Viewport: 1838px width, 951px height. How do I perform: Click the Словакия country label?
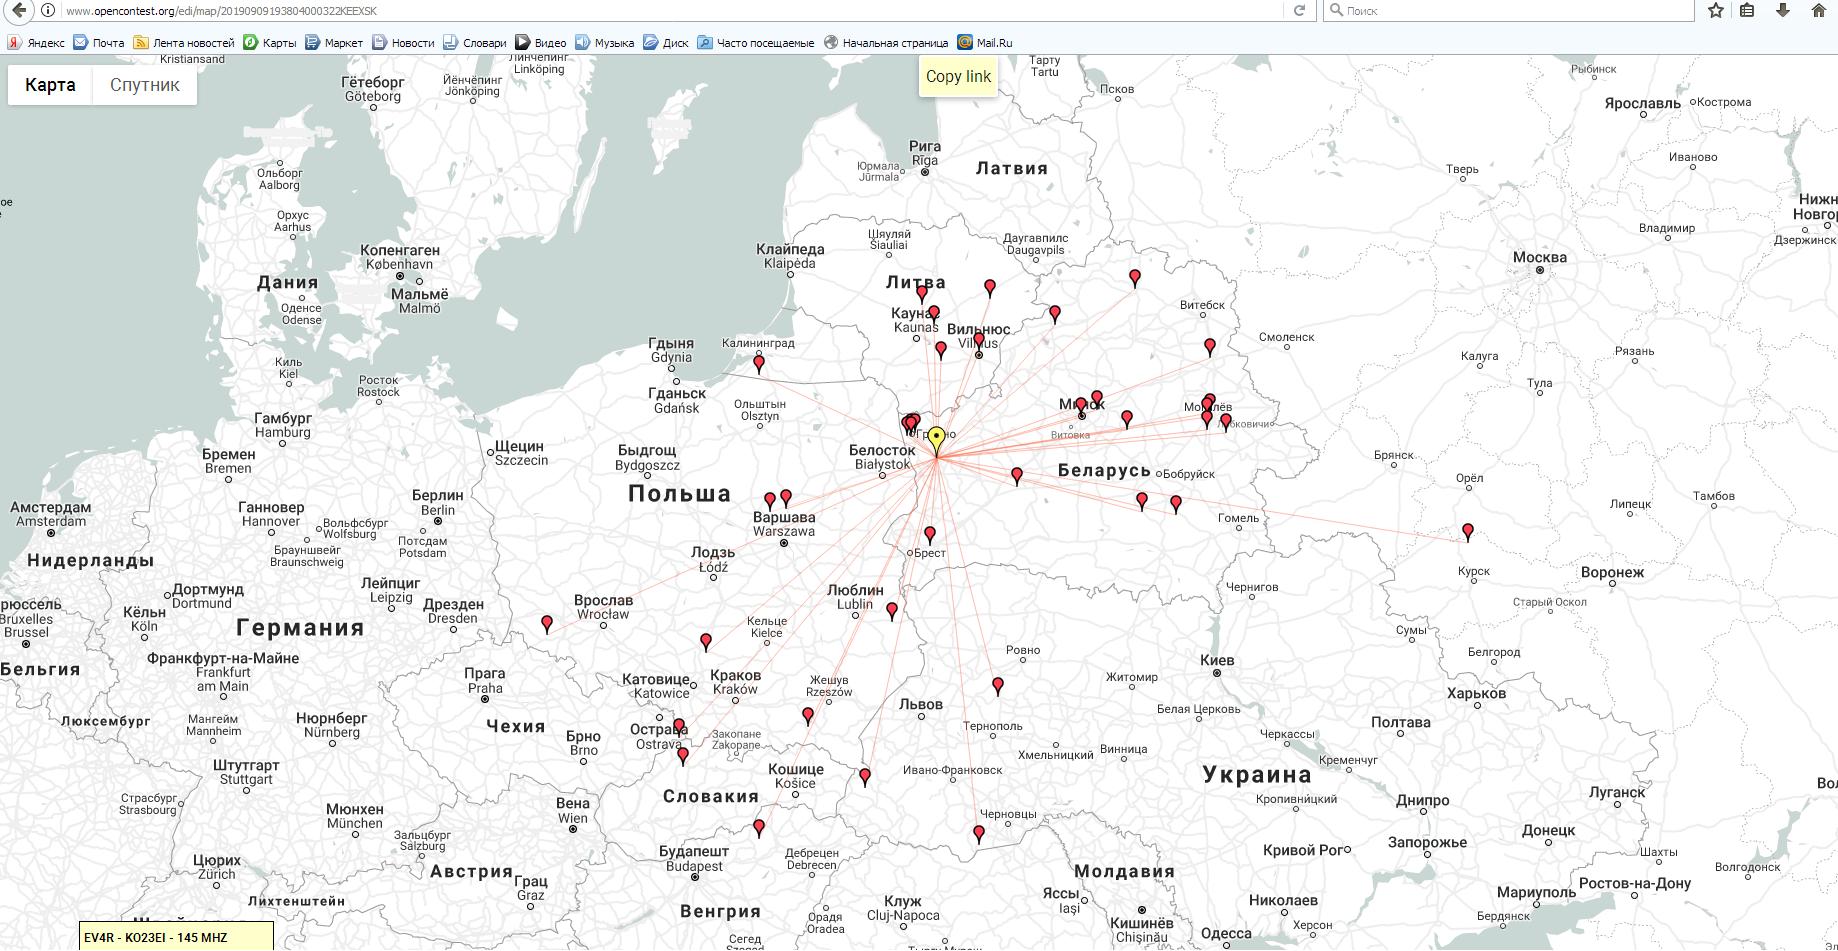click(x=711, y=796)
